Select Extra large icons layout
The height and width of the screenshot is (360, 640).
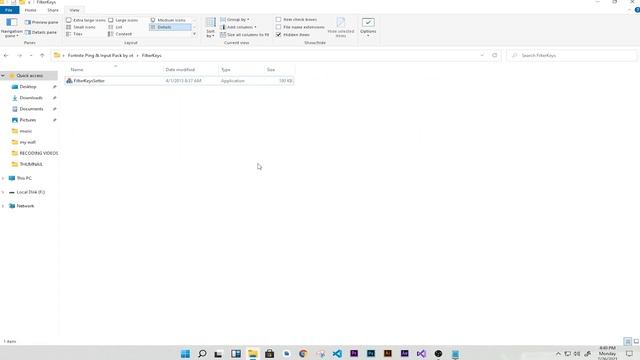click(86, 20)
